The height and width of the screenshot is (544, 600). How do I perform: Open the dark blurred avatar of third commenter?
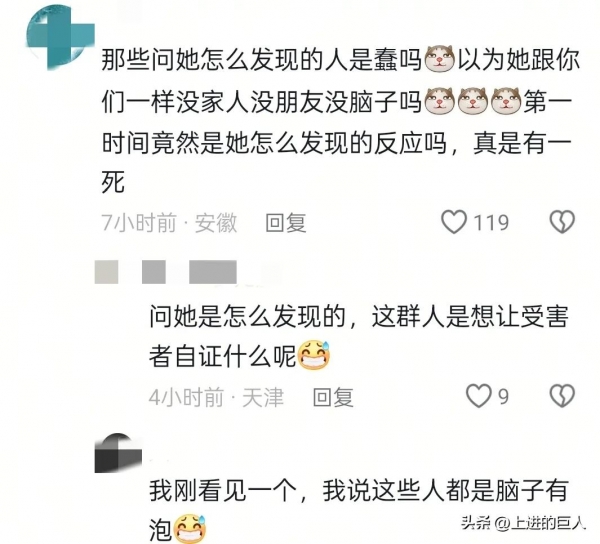tap(118, 453)
